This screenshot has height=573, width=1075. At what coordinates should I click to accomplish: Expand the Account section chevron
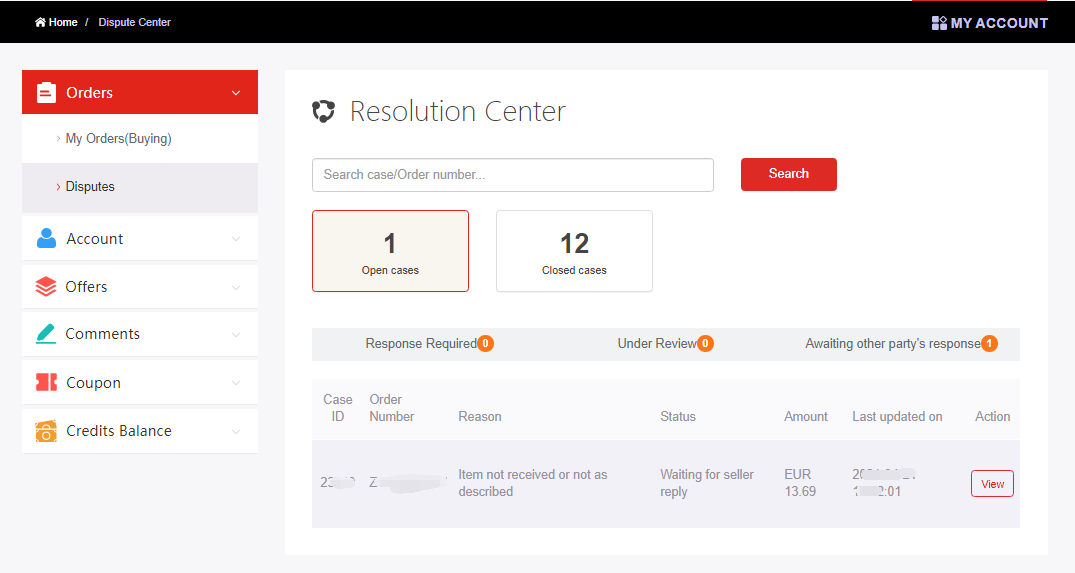(236, 239)
